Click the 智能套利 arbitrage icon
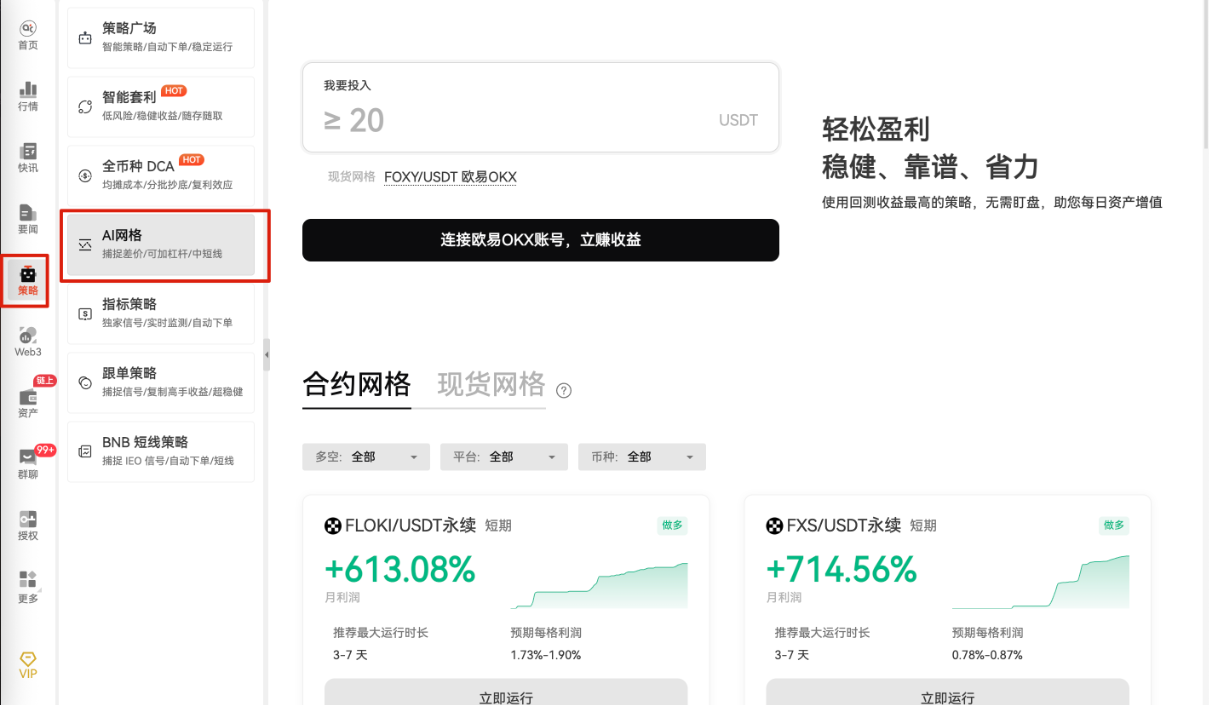The image size is (1209, 705). 85,107
